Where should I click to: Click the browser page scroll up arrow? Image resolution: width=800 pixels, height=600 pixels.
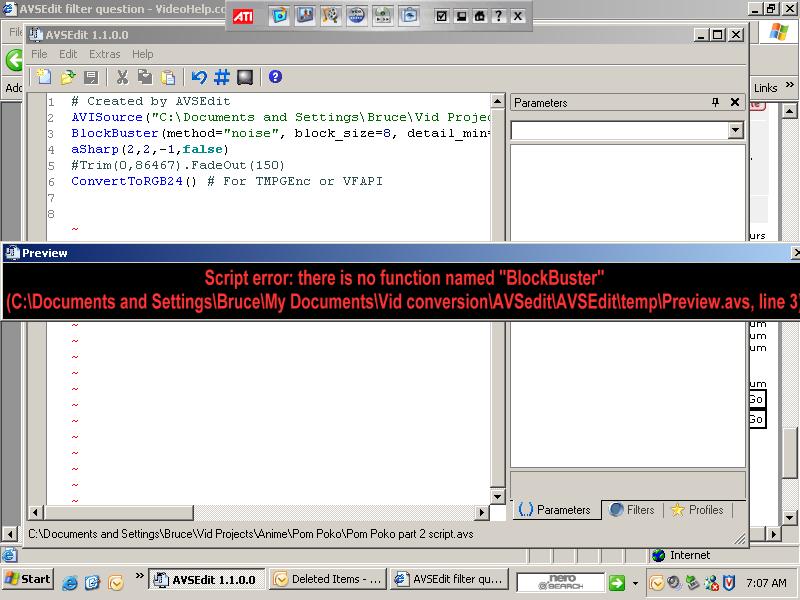click(789, 111)
